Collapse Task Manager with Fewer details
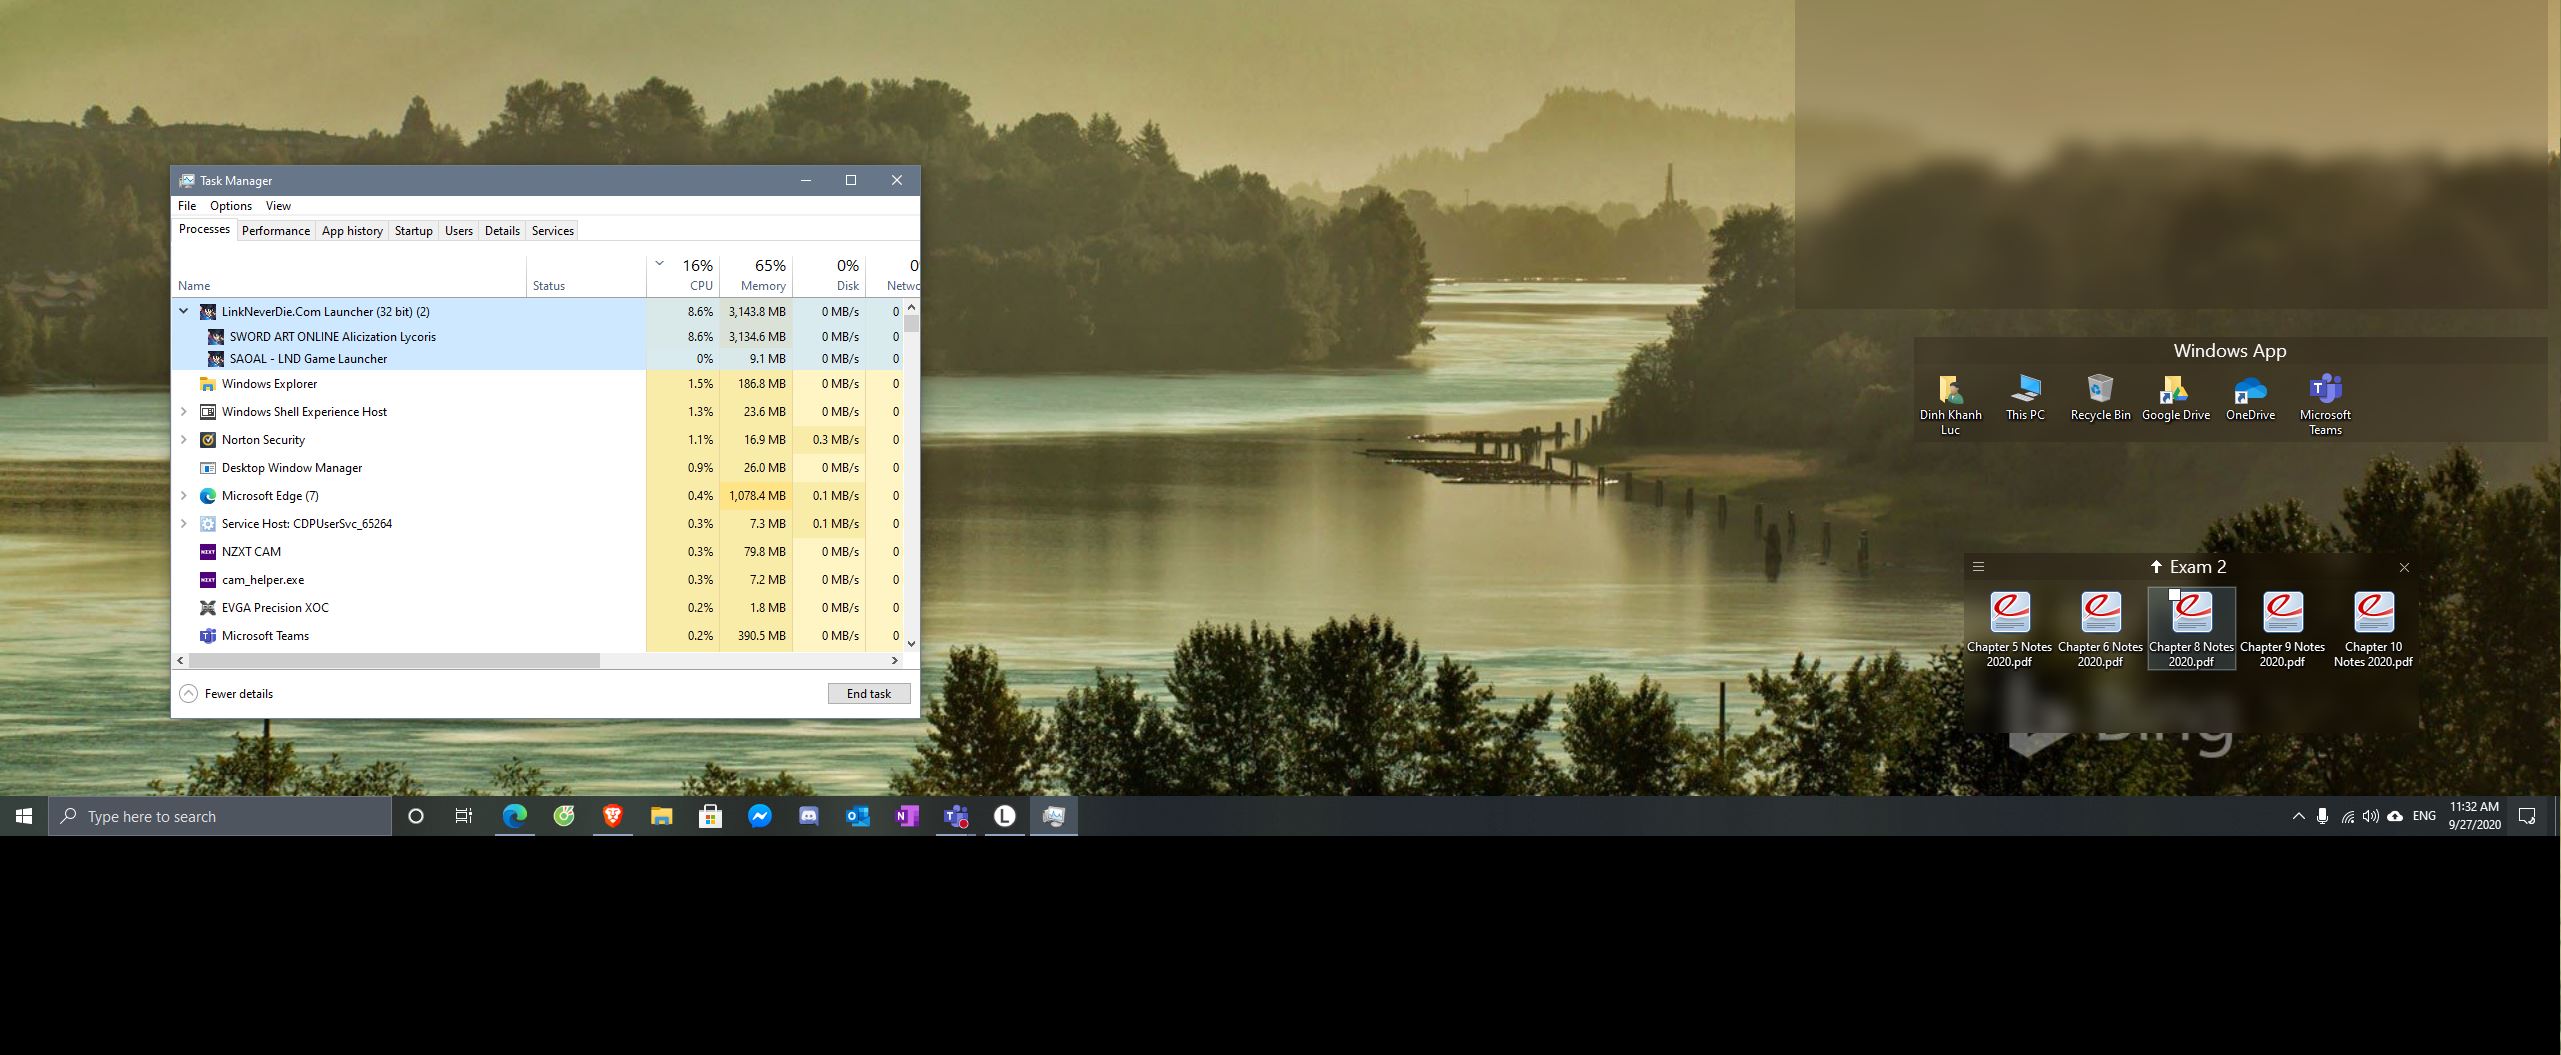 227,694
